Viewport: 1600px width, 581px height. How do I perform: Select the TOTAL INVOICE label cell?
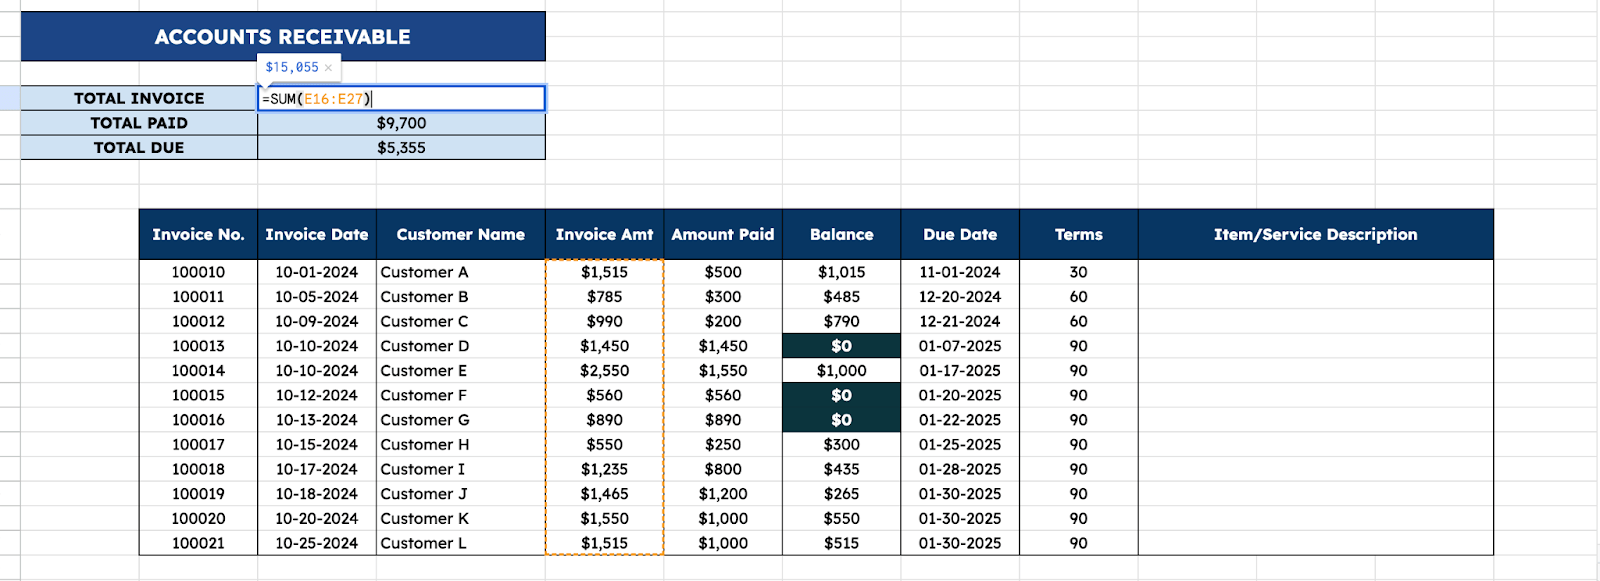coord(139,98)
